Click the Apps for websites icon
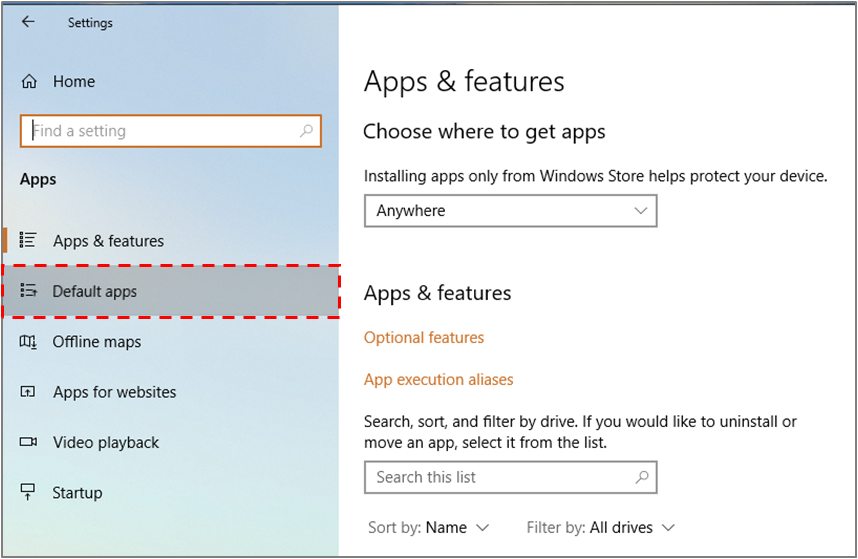Screen dimensions: 858x559 pos(27,392)
